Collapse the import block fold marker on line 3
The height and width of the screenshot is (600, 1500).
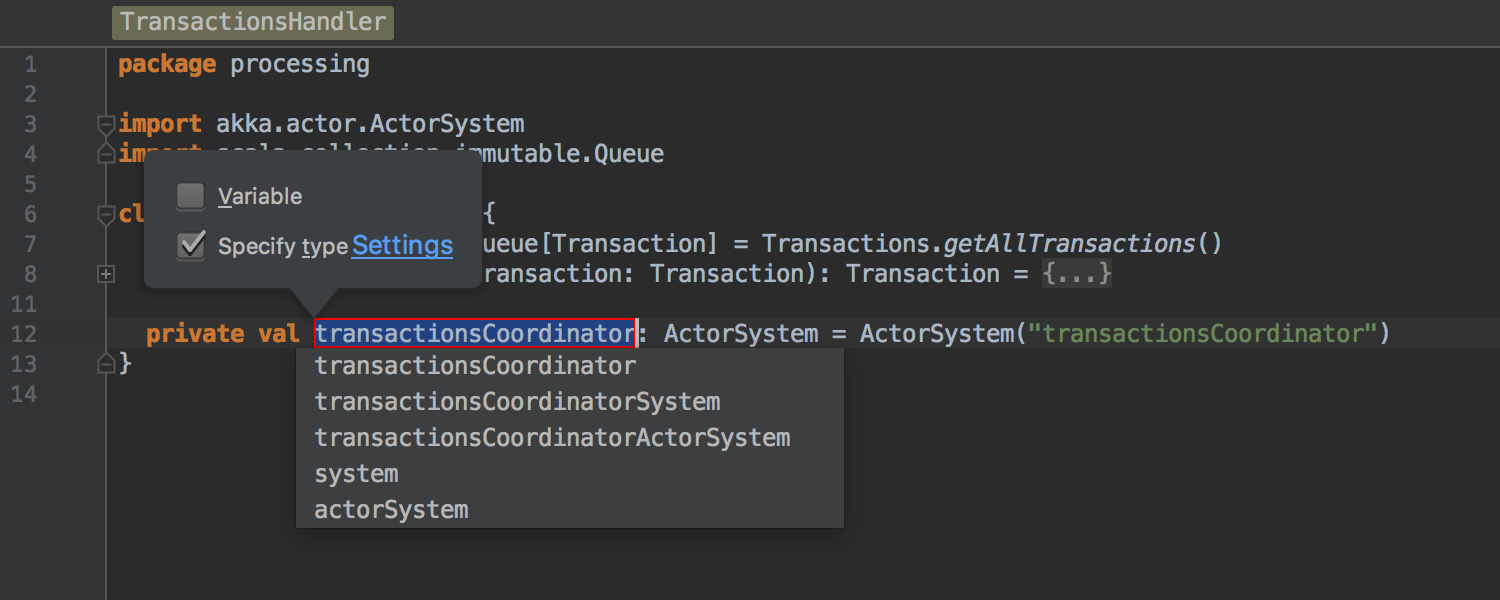106,125
